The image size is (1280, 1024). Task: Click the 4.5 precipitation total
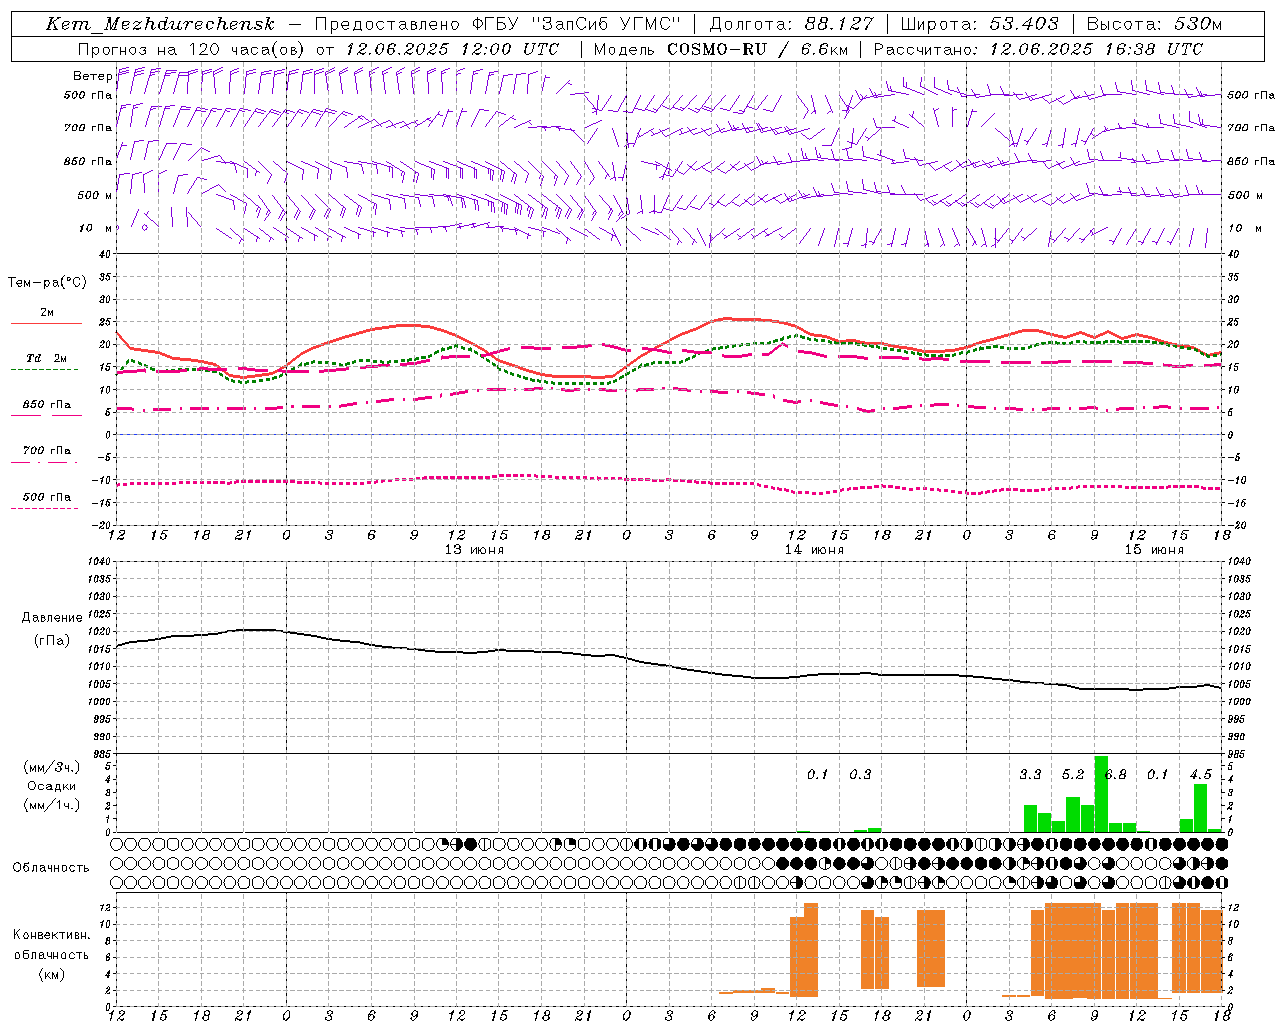pyautogui.click(x=1200, y=774)
